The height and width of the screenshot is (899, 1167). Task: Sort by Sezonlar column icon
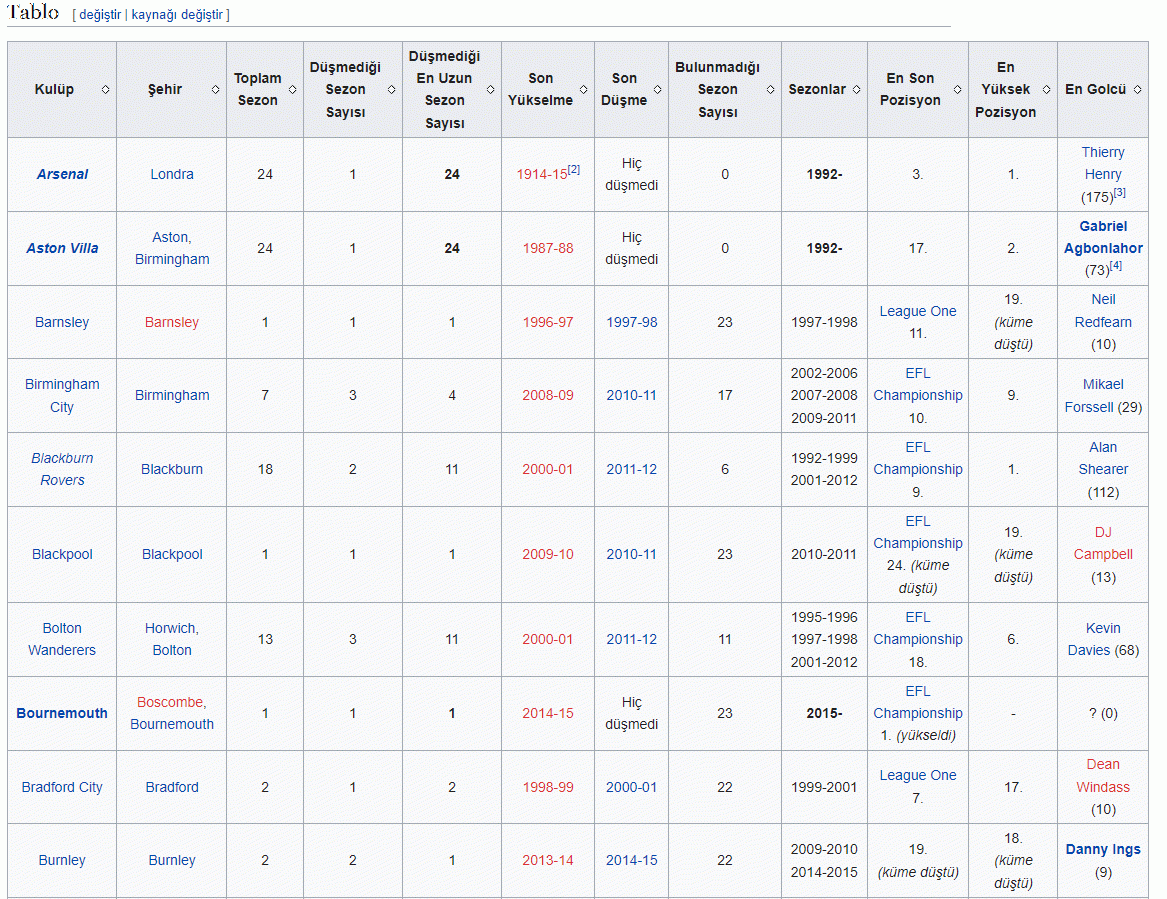tap(856, 90)
